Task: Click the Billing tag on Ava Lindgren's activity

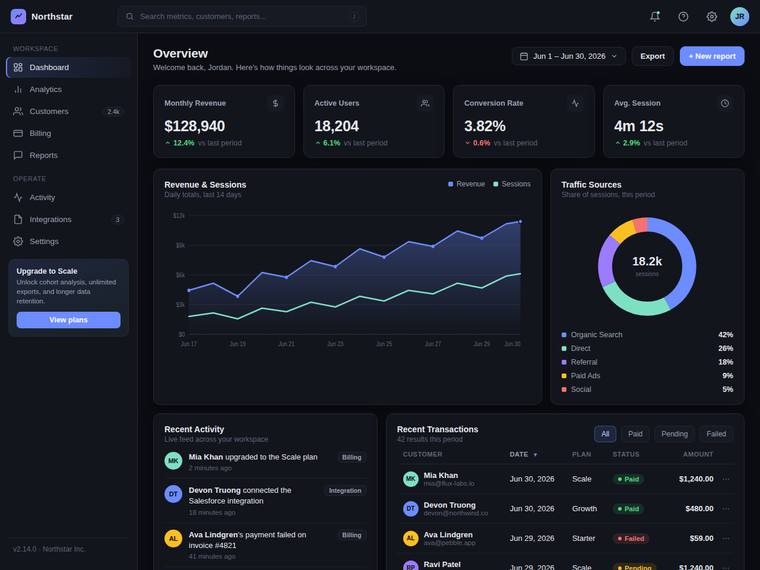Action: click(351, 535)
